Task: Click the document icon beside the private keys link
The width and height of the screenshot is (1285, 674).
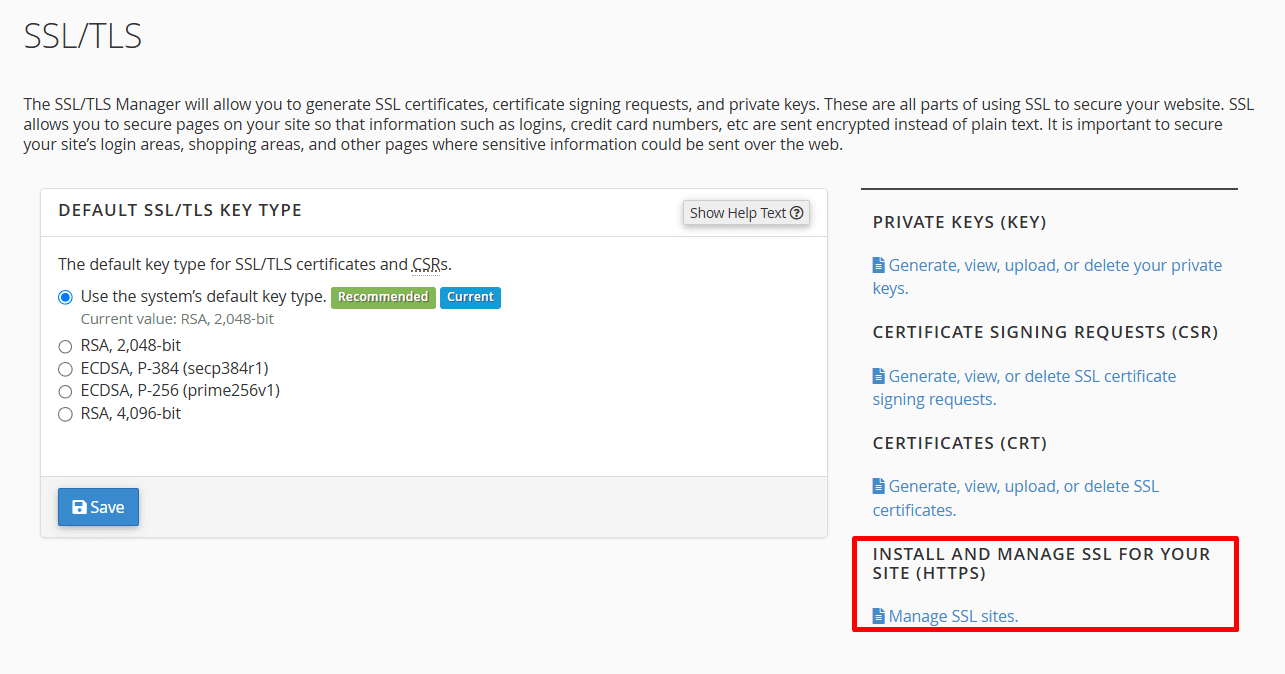Action: click(x=879, y=265)
